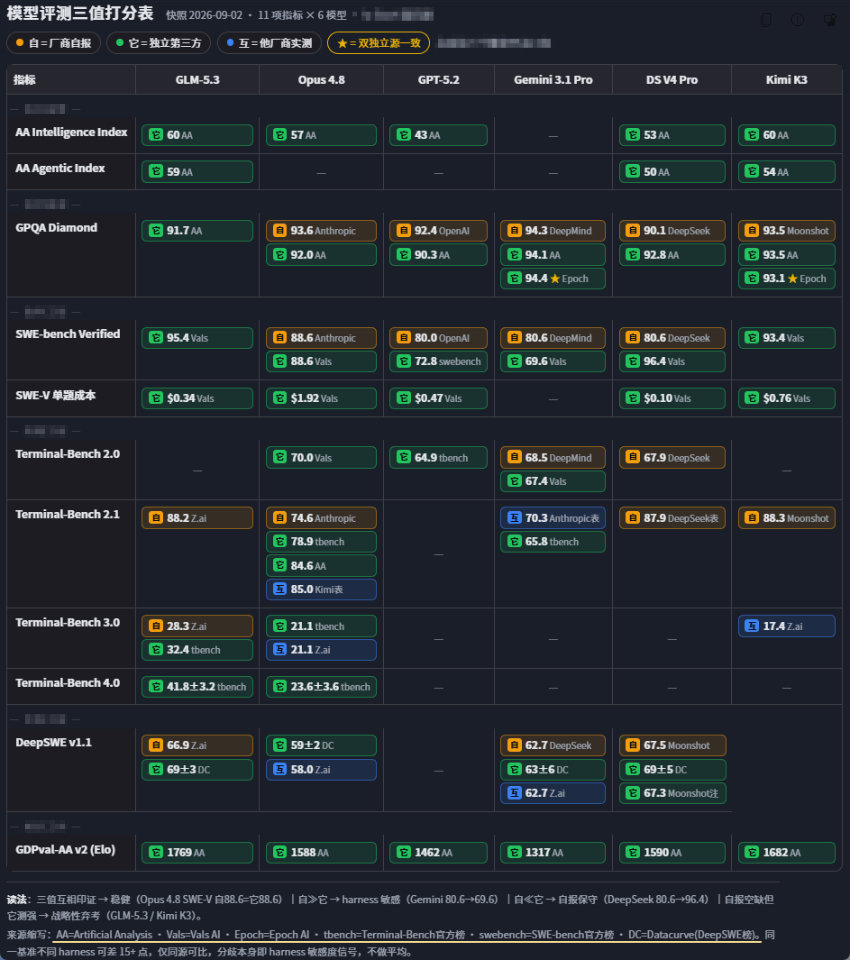850x960 pixels.
Task: Click the Opus 4.8 column header
Action: point(322,80)
